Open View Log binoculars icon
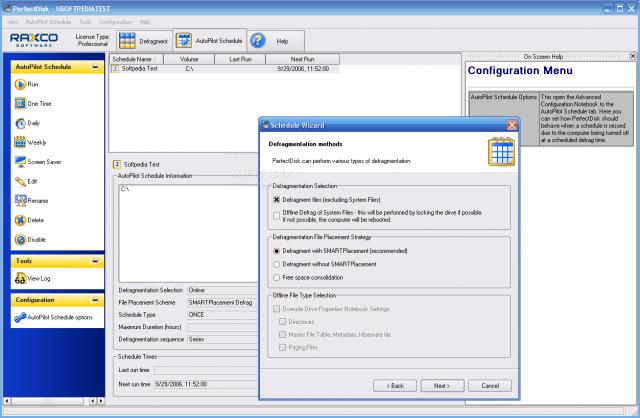Viewport: 640px width, 418px height. pyautogui.click(x=20, y=278)
